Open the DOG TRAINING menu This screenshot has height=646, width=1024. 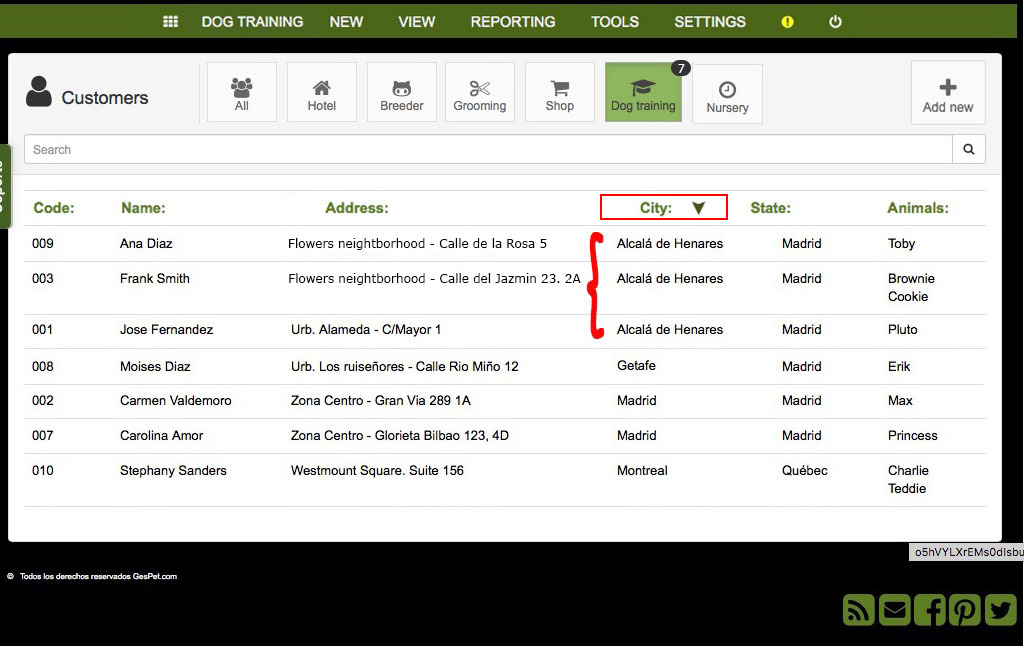[x=252, y=22]
